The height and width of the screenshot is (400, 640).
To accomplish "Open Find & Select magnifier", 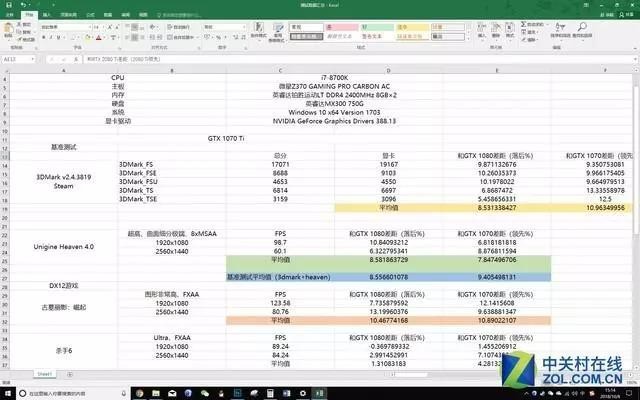I will [x=582, y=30].
